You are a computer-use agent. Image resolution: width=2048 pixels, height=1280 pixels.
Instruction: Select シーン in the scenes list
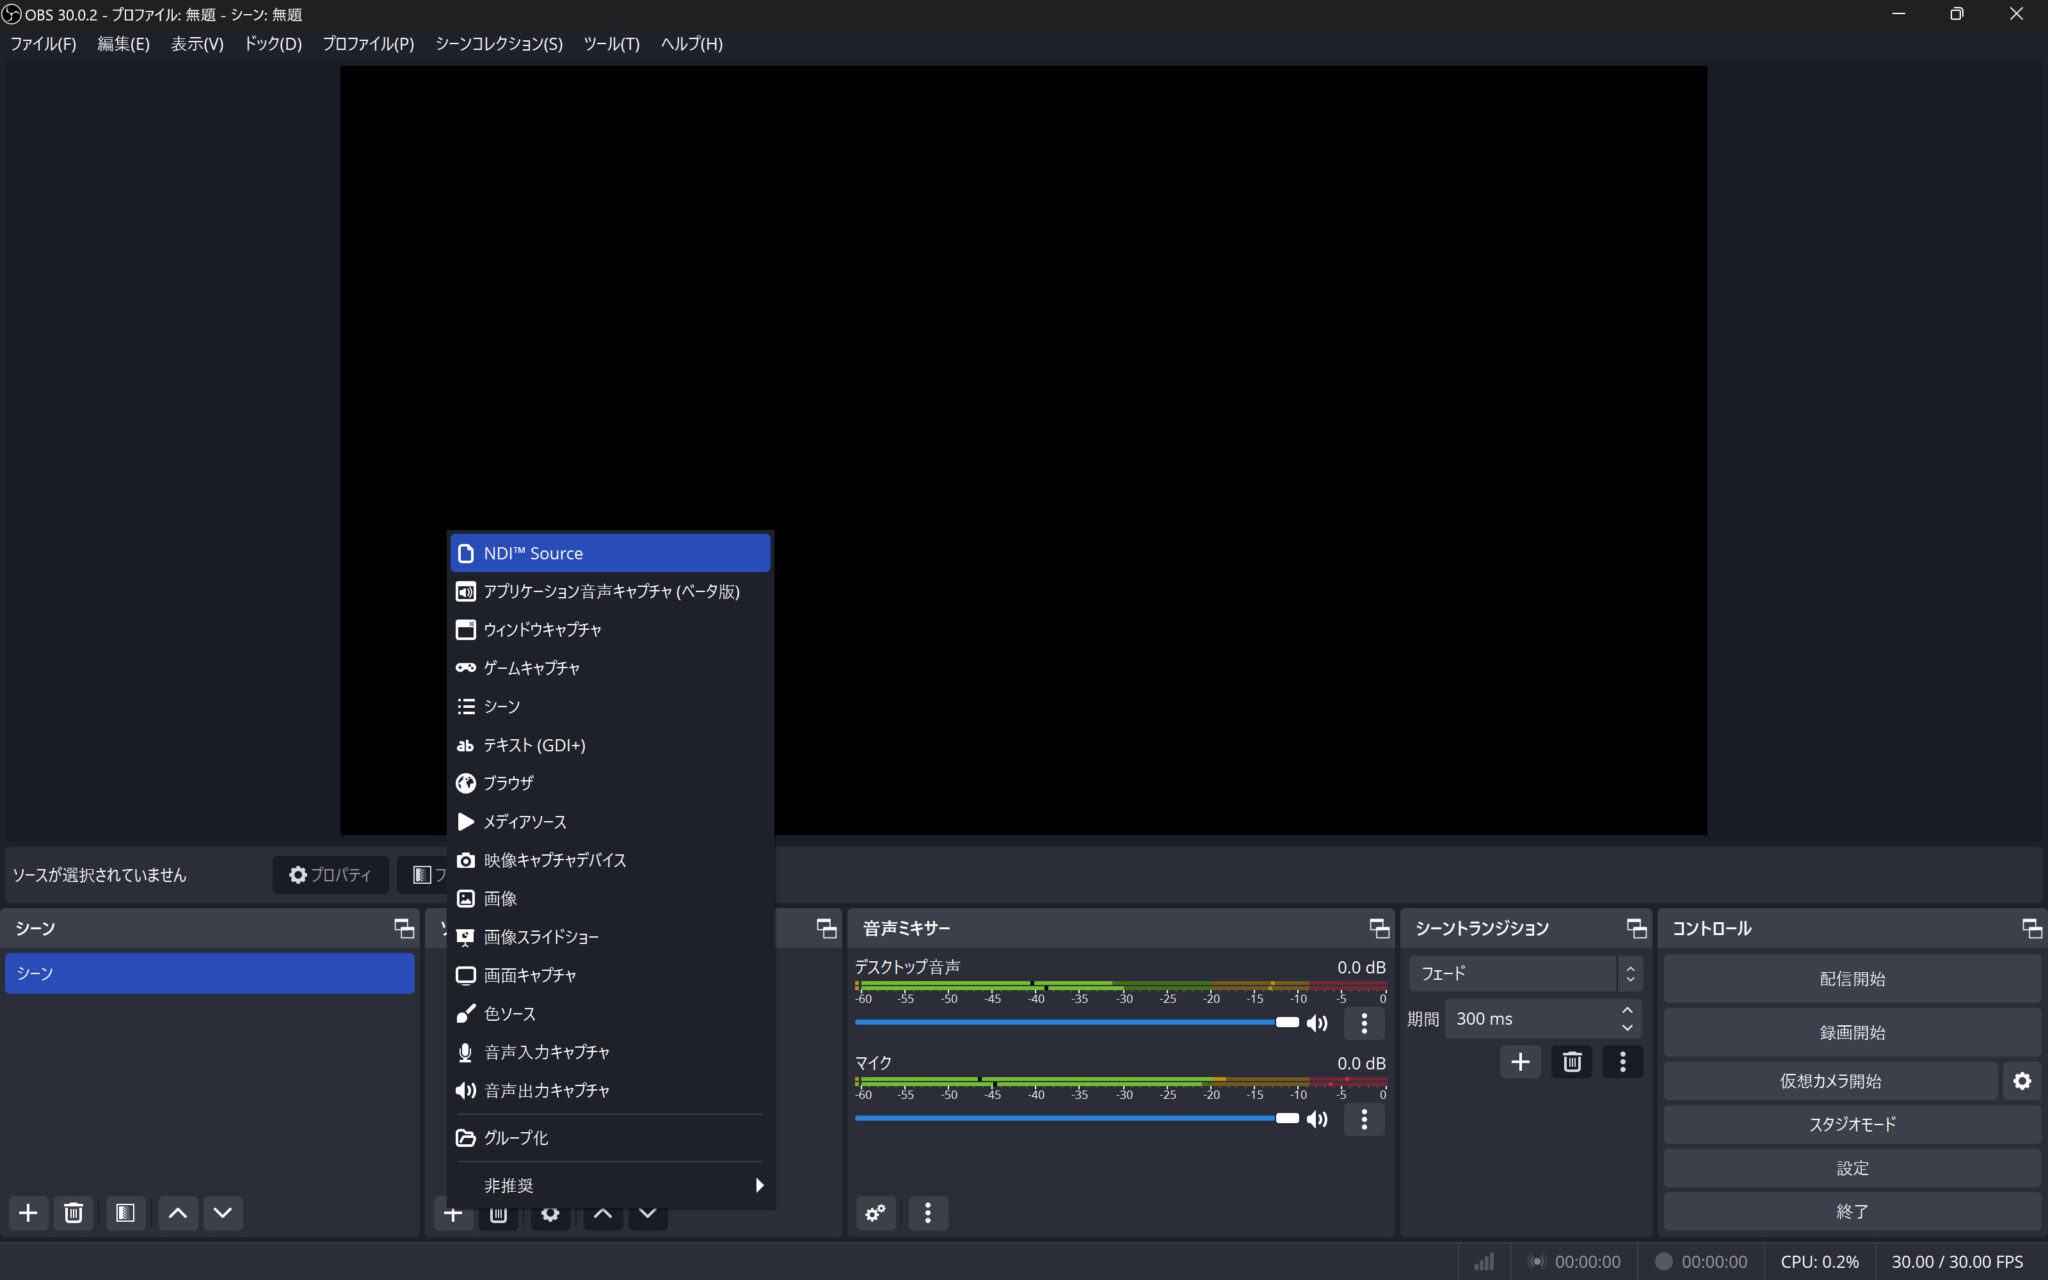click(x=208, y=972)
